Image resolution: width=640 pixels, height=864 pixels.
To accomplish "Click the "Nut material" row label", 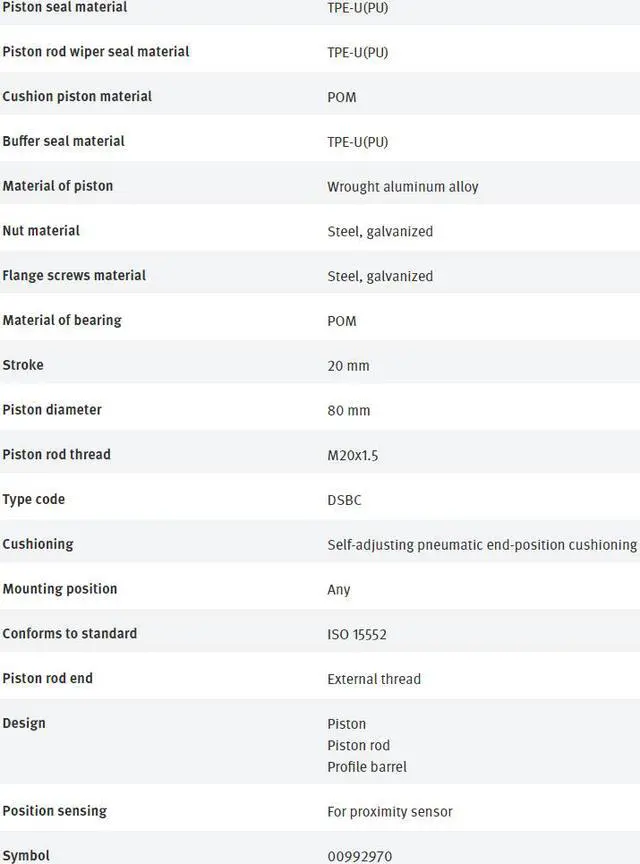I will click(41, 231).
